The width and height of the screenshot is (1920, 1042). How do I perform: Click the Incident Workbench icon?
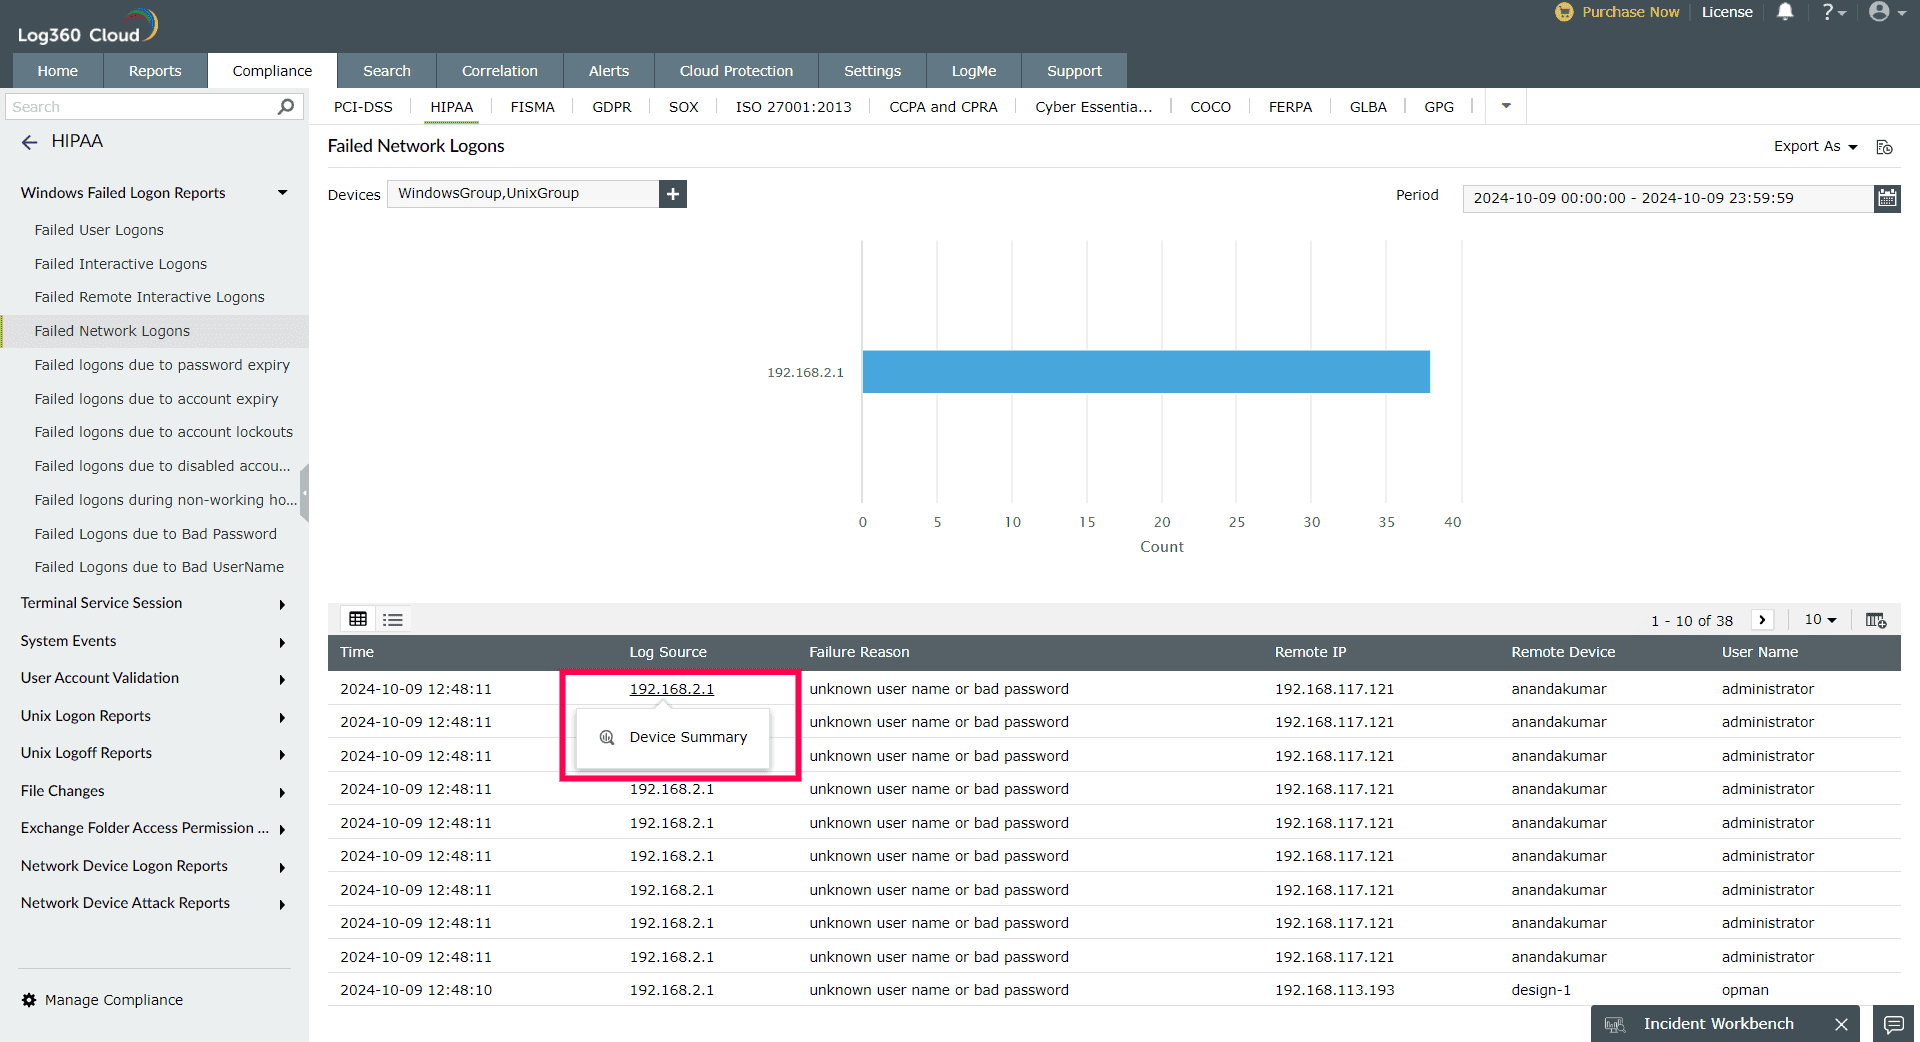pyautogui.click(x=1615, y=1024)
